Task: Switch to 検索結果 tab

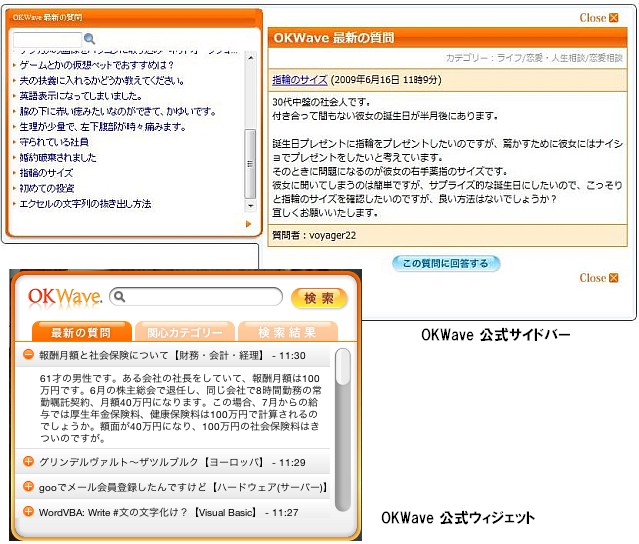Action: click(288, 332)
